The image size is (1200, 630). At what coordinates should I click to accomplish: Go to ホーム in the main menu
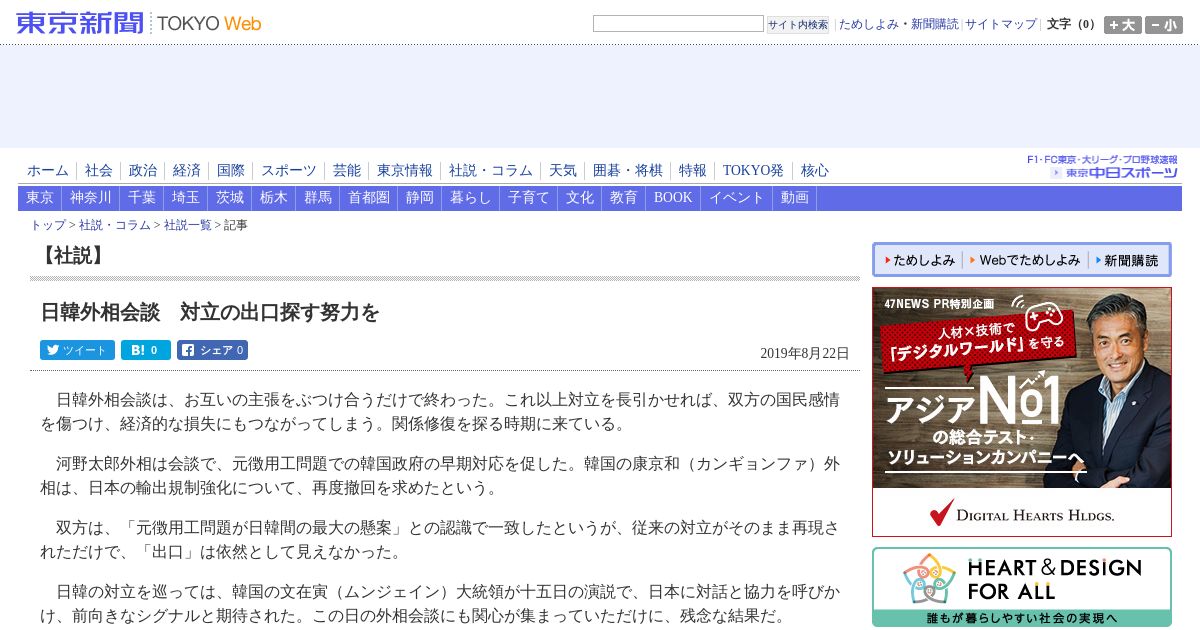[x=48, y=171]
